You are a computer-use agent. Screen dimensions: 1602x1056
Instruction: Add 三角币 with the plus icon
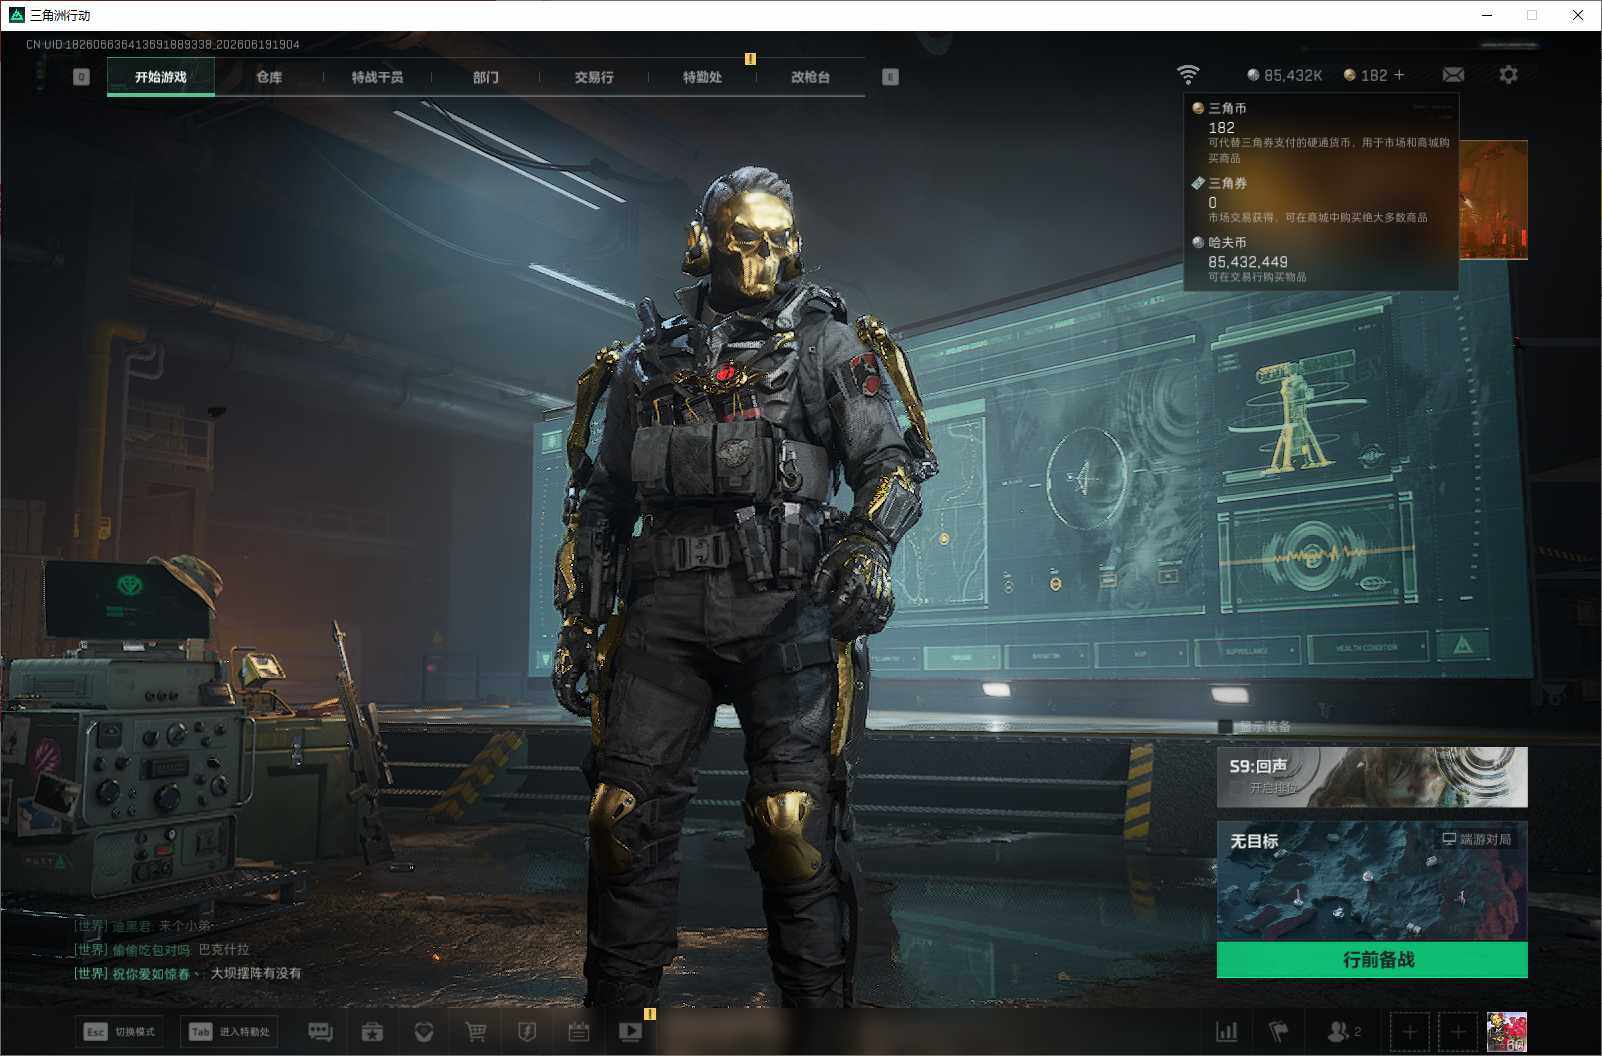[x=1399, y=75]
